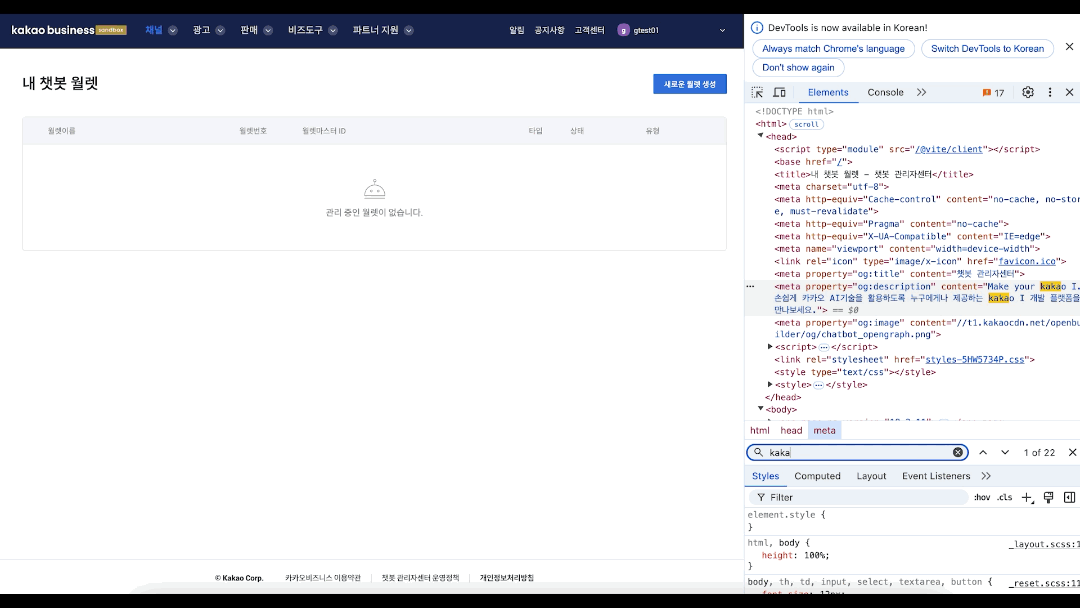Show more DevTools panels chevron
The width and height of the screenshot is (1080, 608).
(x=922, y=92)
